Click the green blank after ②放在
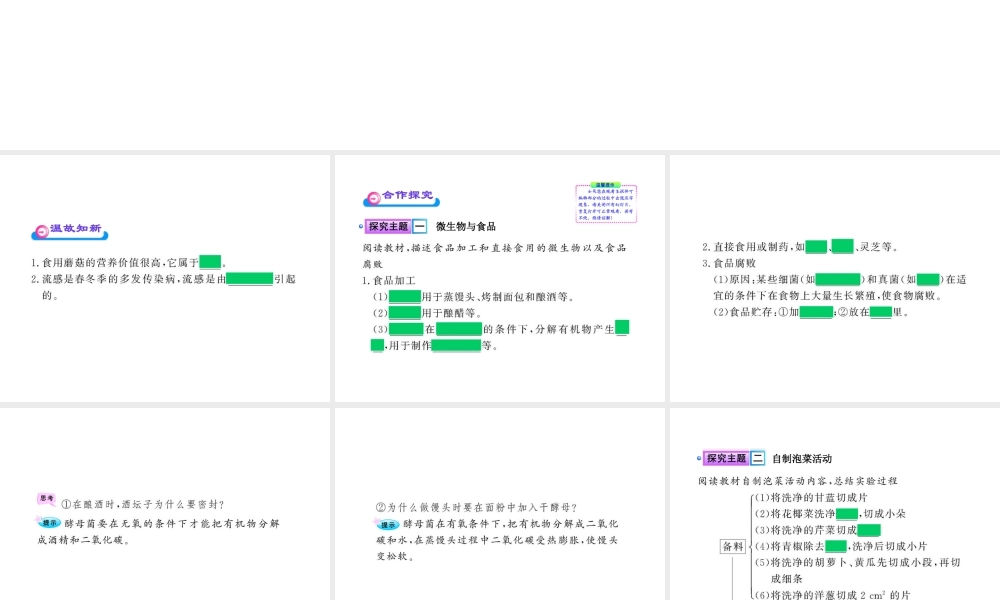The image size is (1000, 600). (x=881, y=312)
